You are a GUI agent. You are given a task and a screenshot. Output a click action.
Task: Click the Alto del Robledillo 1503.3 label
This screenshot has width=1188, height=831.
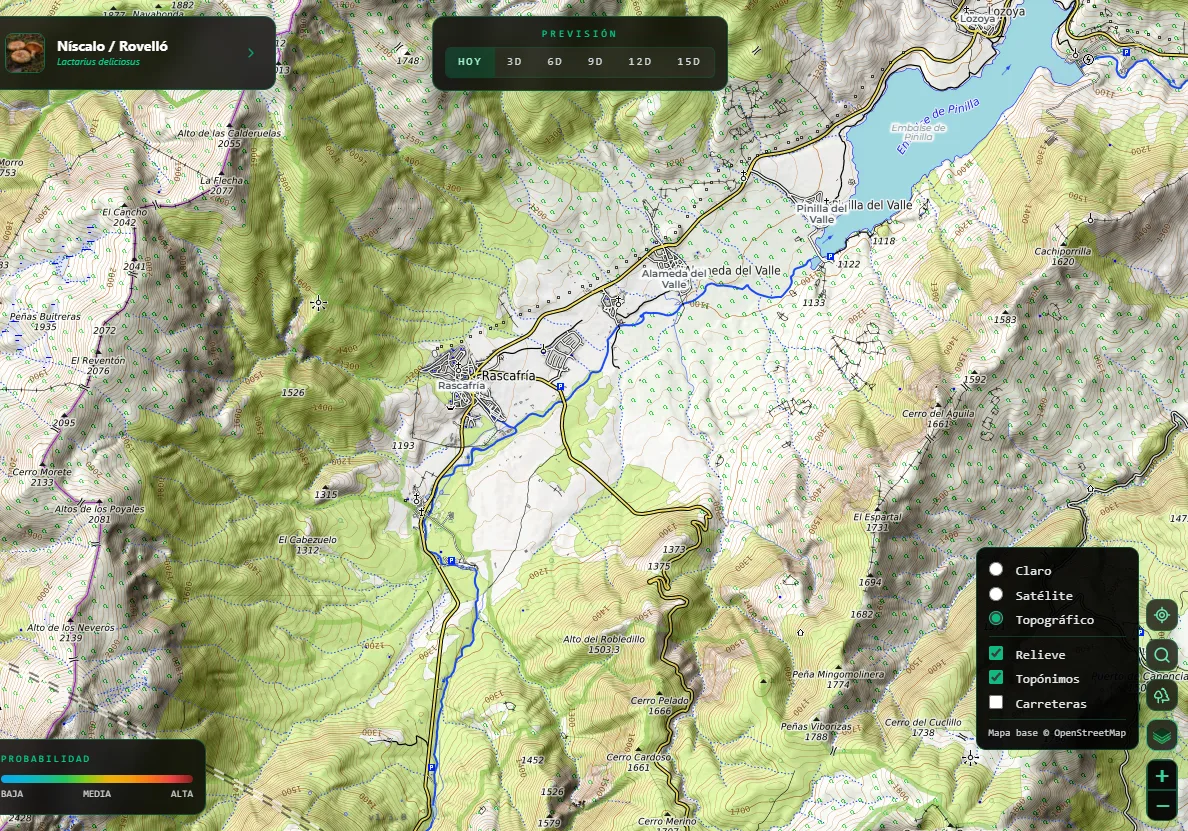604,644
